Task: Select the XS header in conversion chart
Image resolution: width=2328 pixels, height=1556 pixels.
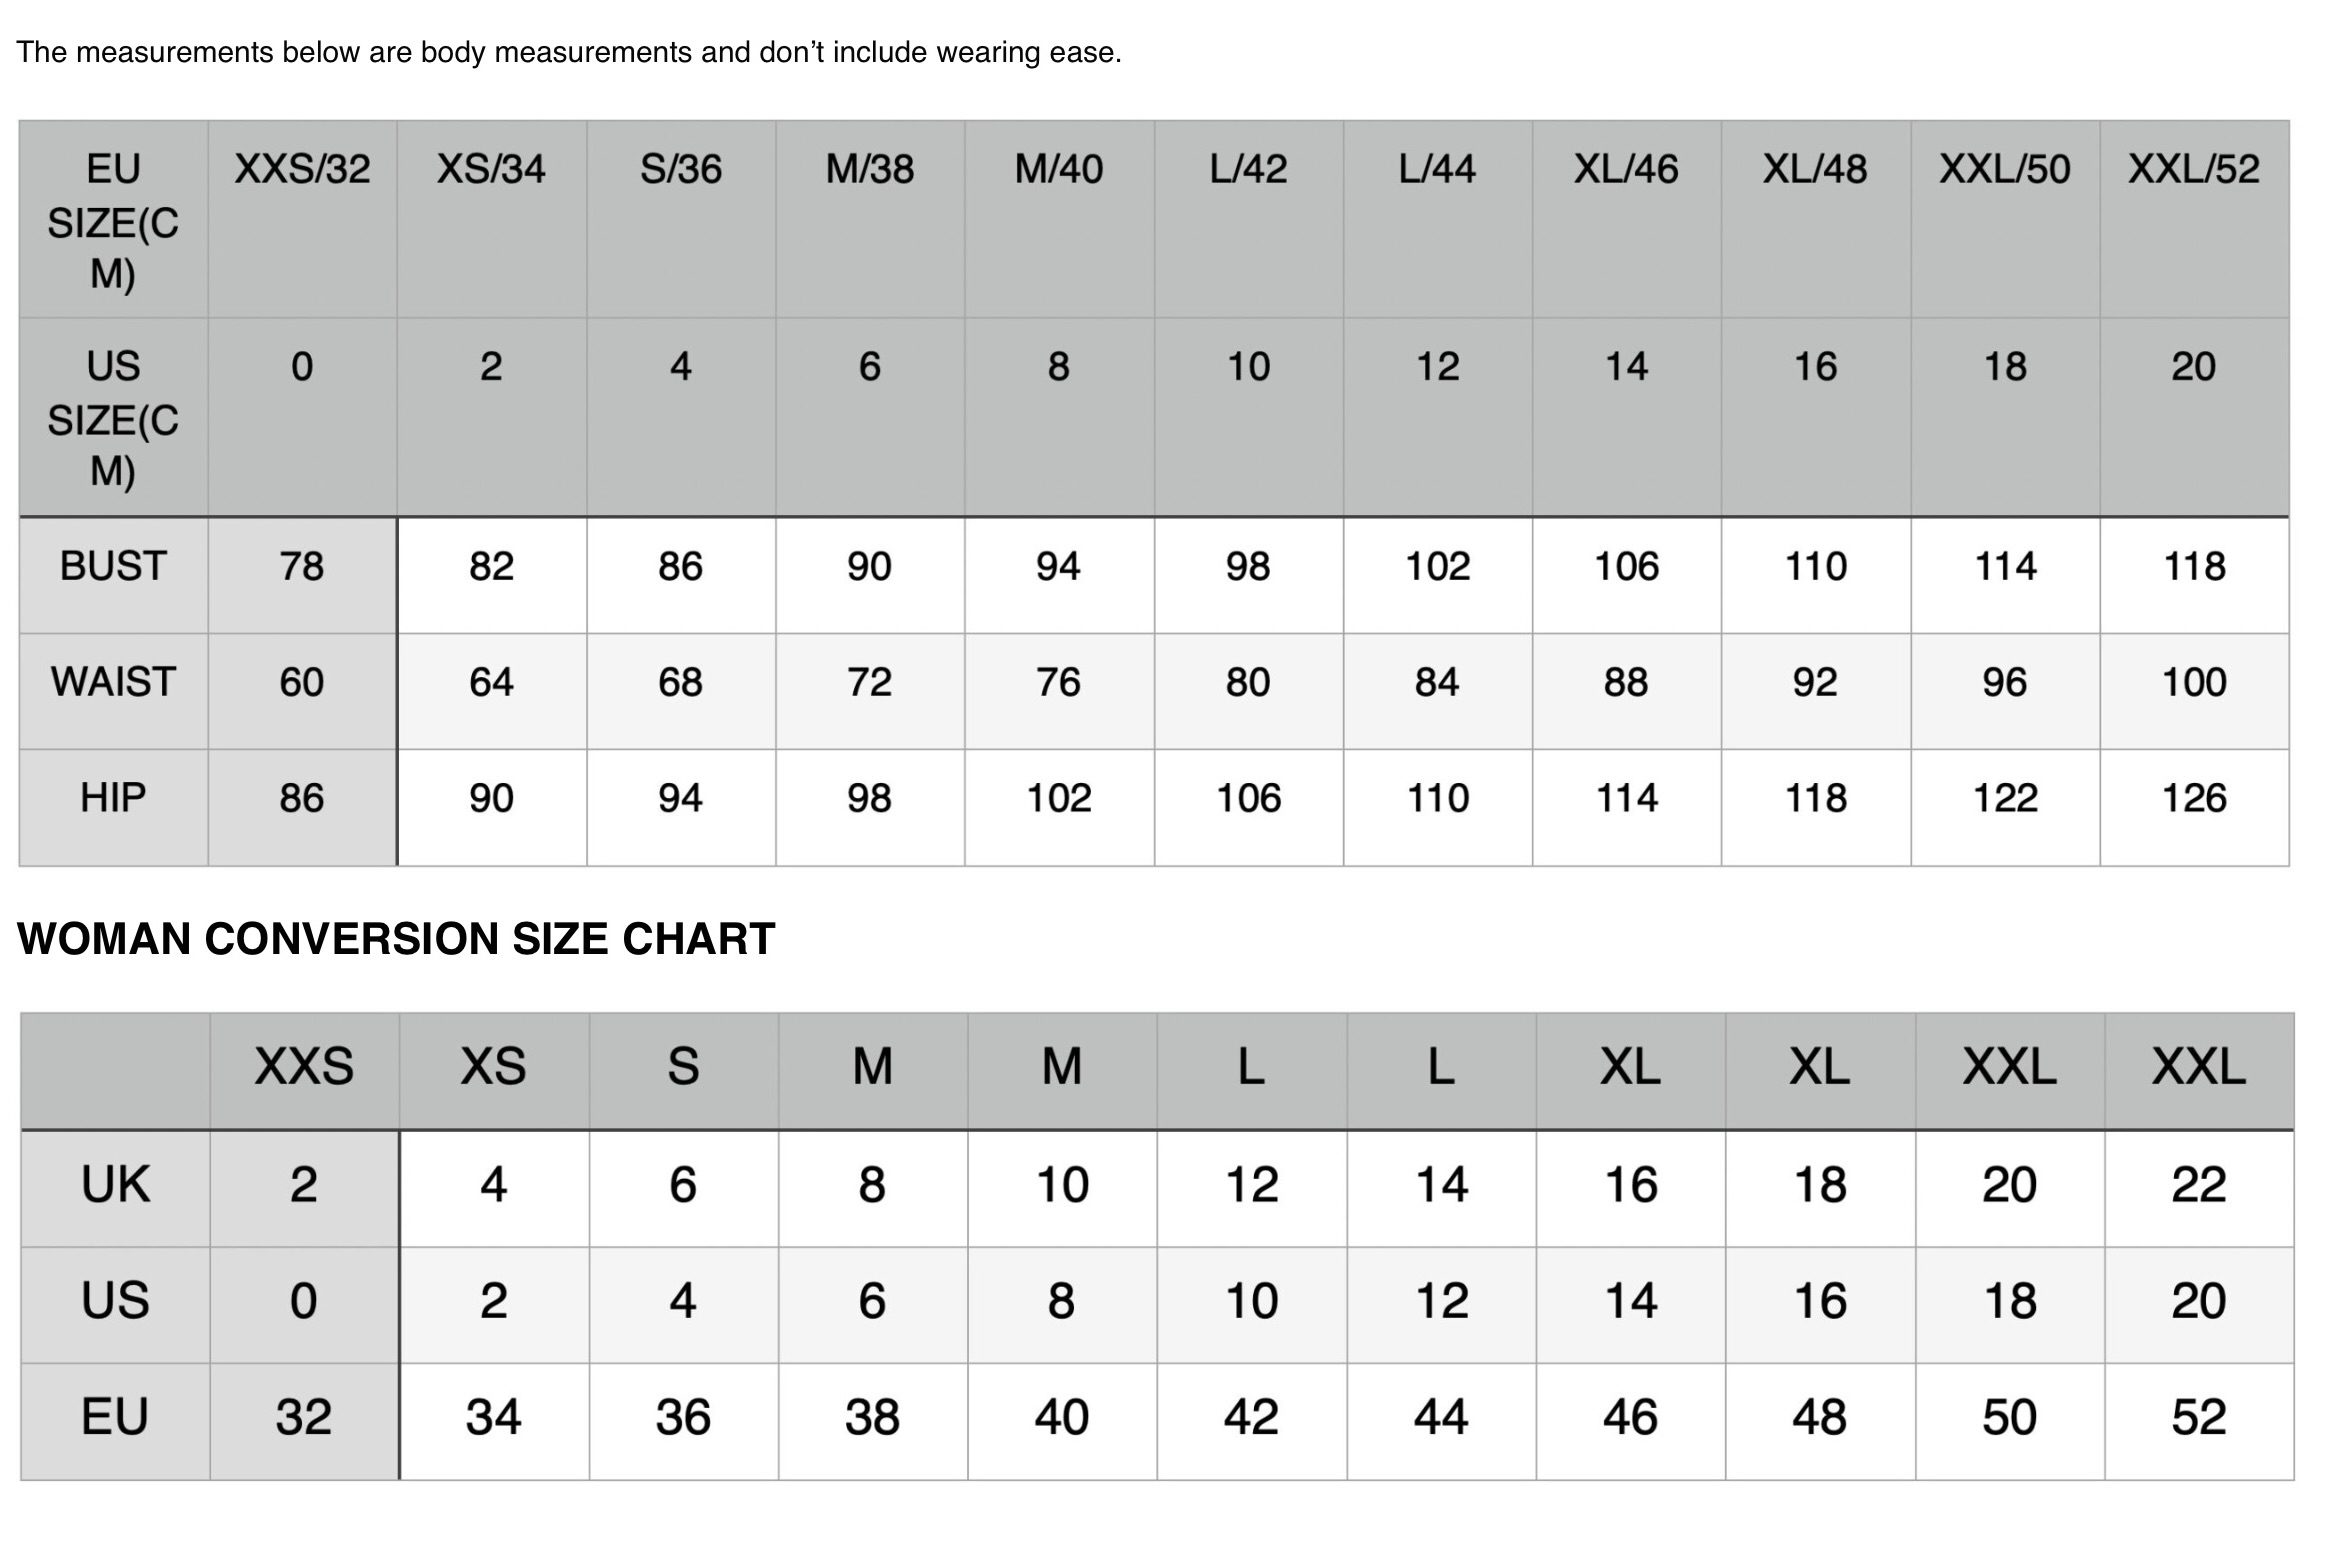Action: coord(493,1067)
